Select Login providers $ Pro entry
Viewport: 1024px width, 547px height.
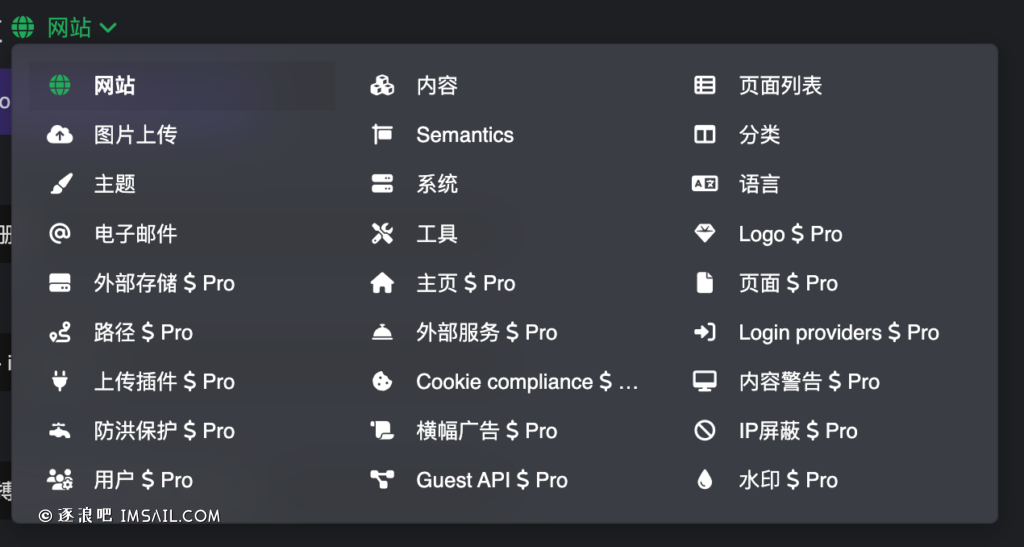[x=838, y=333]
